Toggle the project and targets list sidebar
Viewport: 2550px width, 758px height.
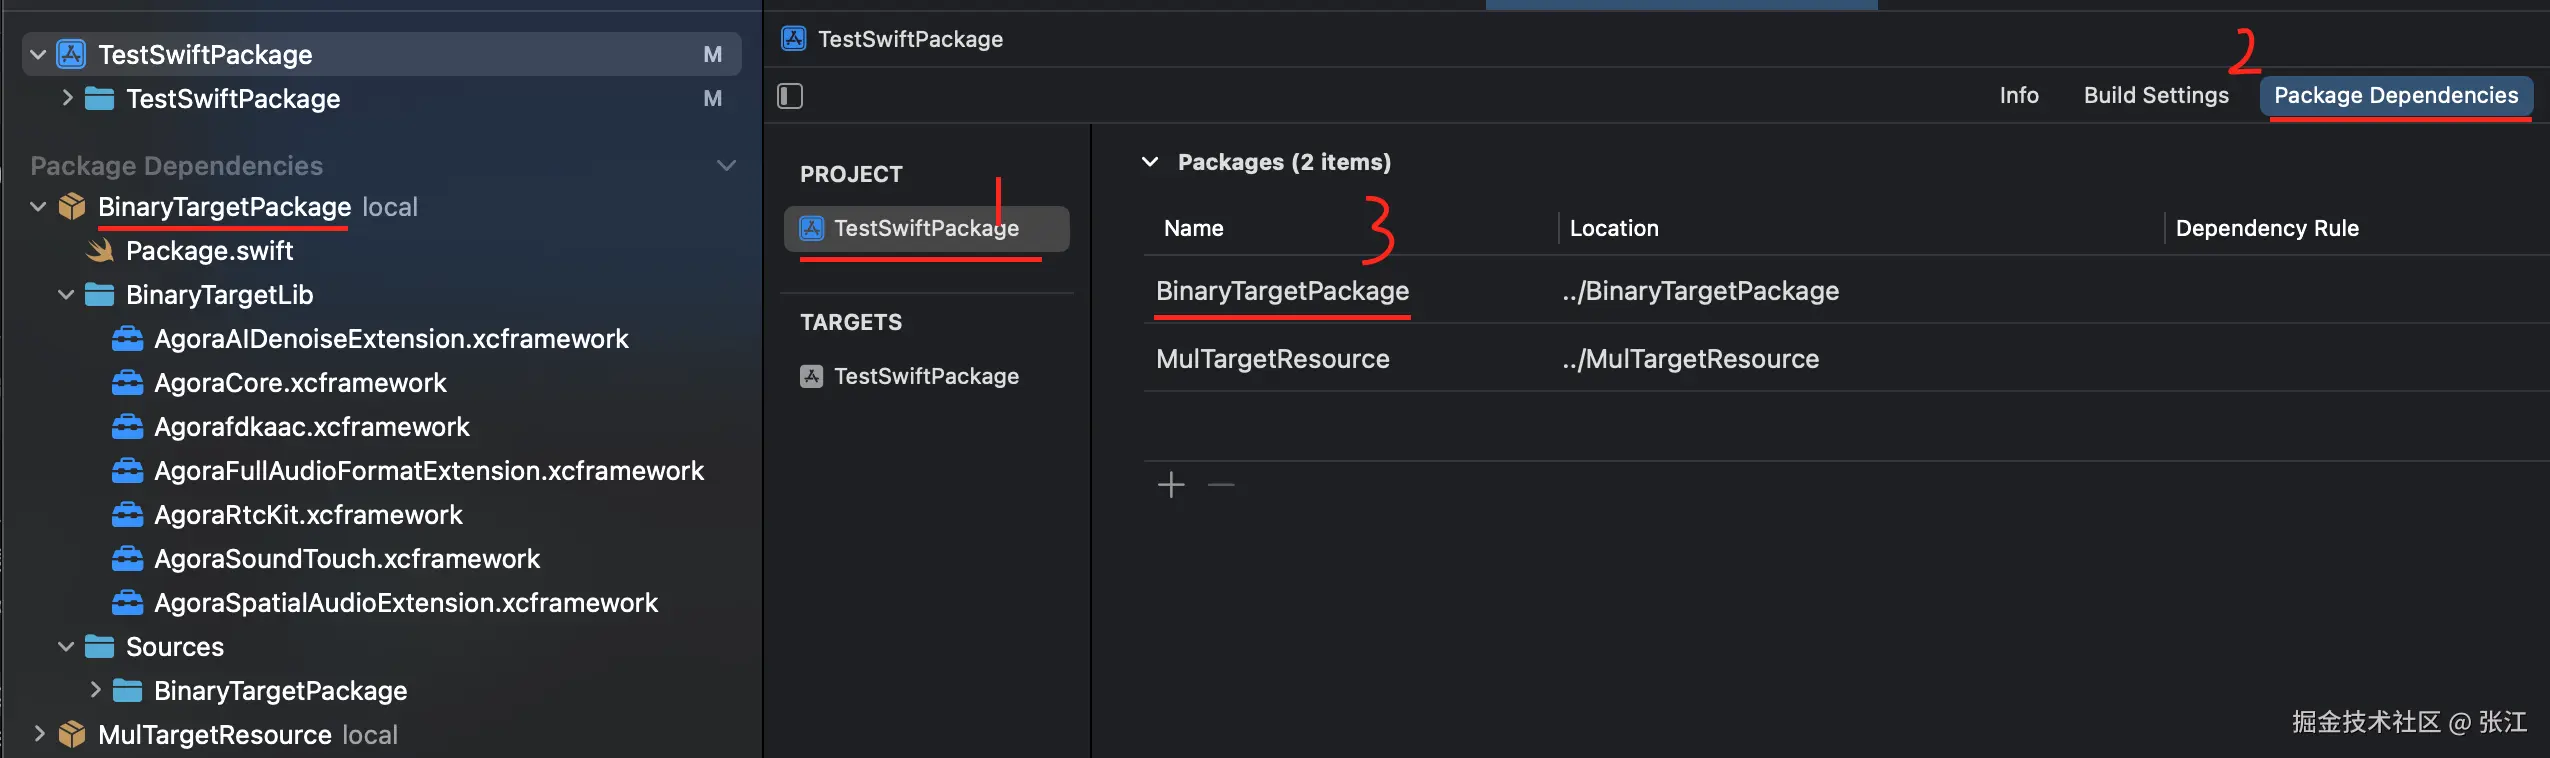(790, 96)
